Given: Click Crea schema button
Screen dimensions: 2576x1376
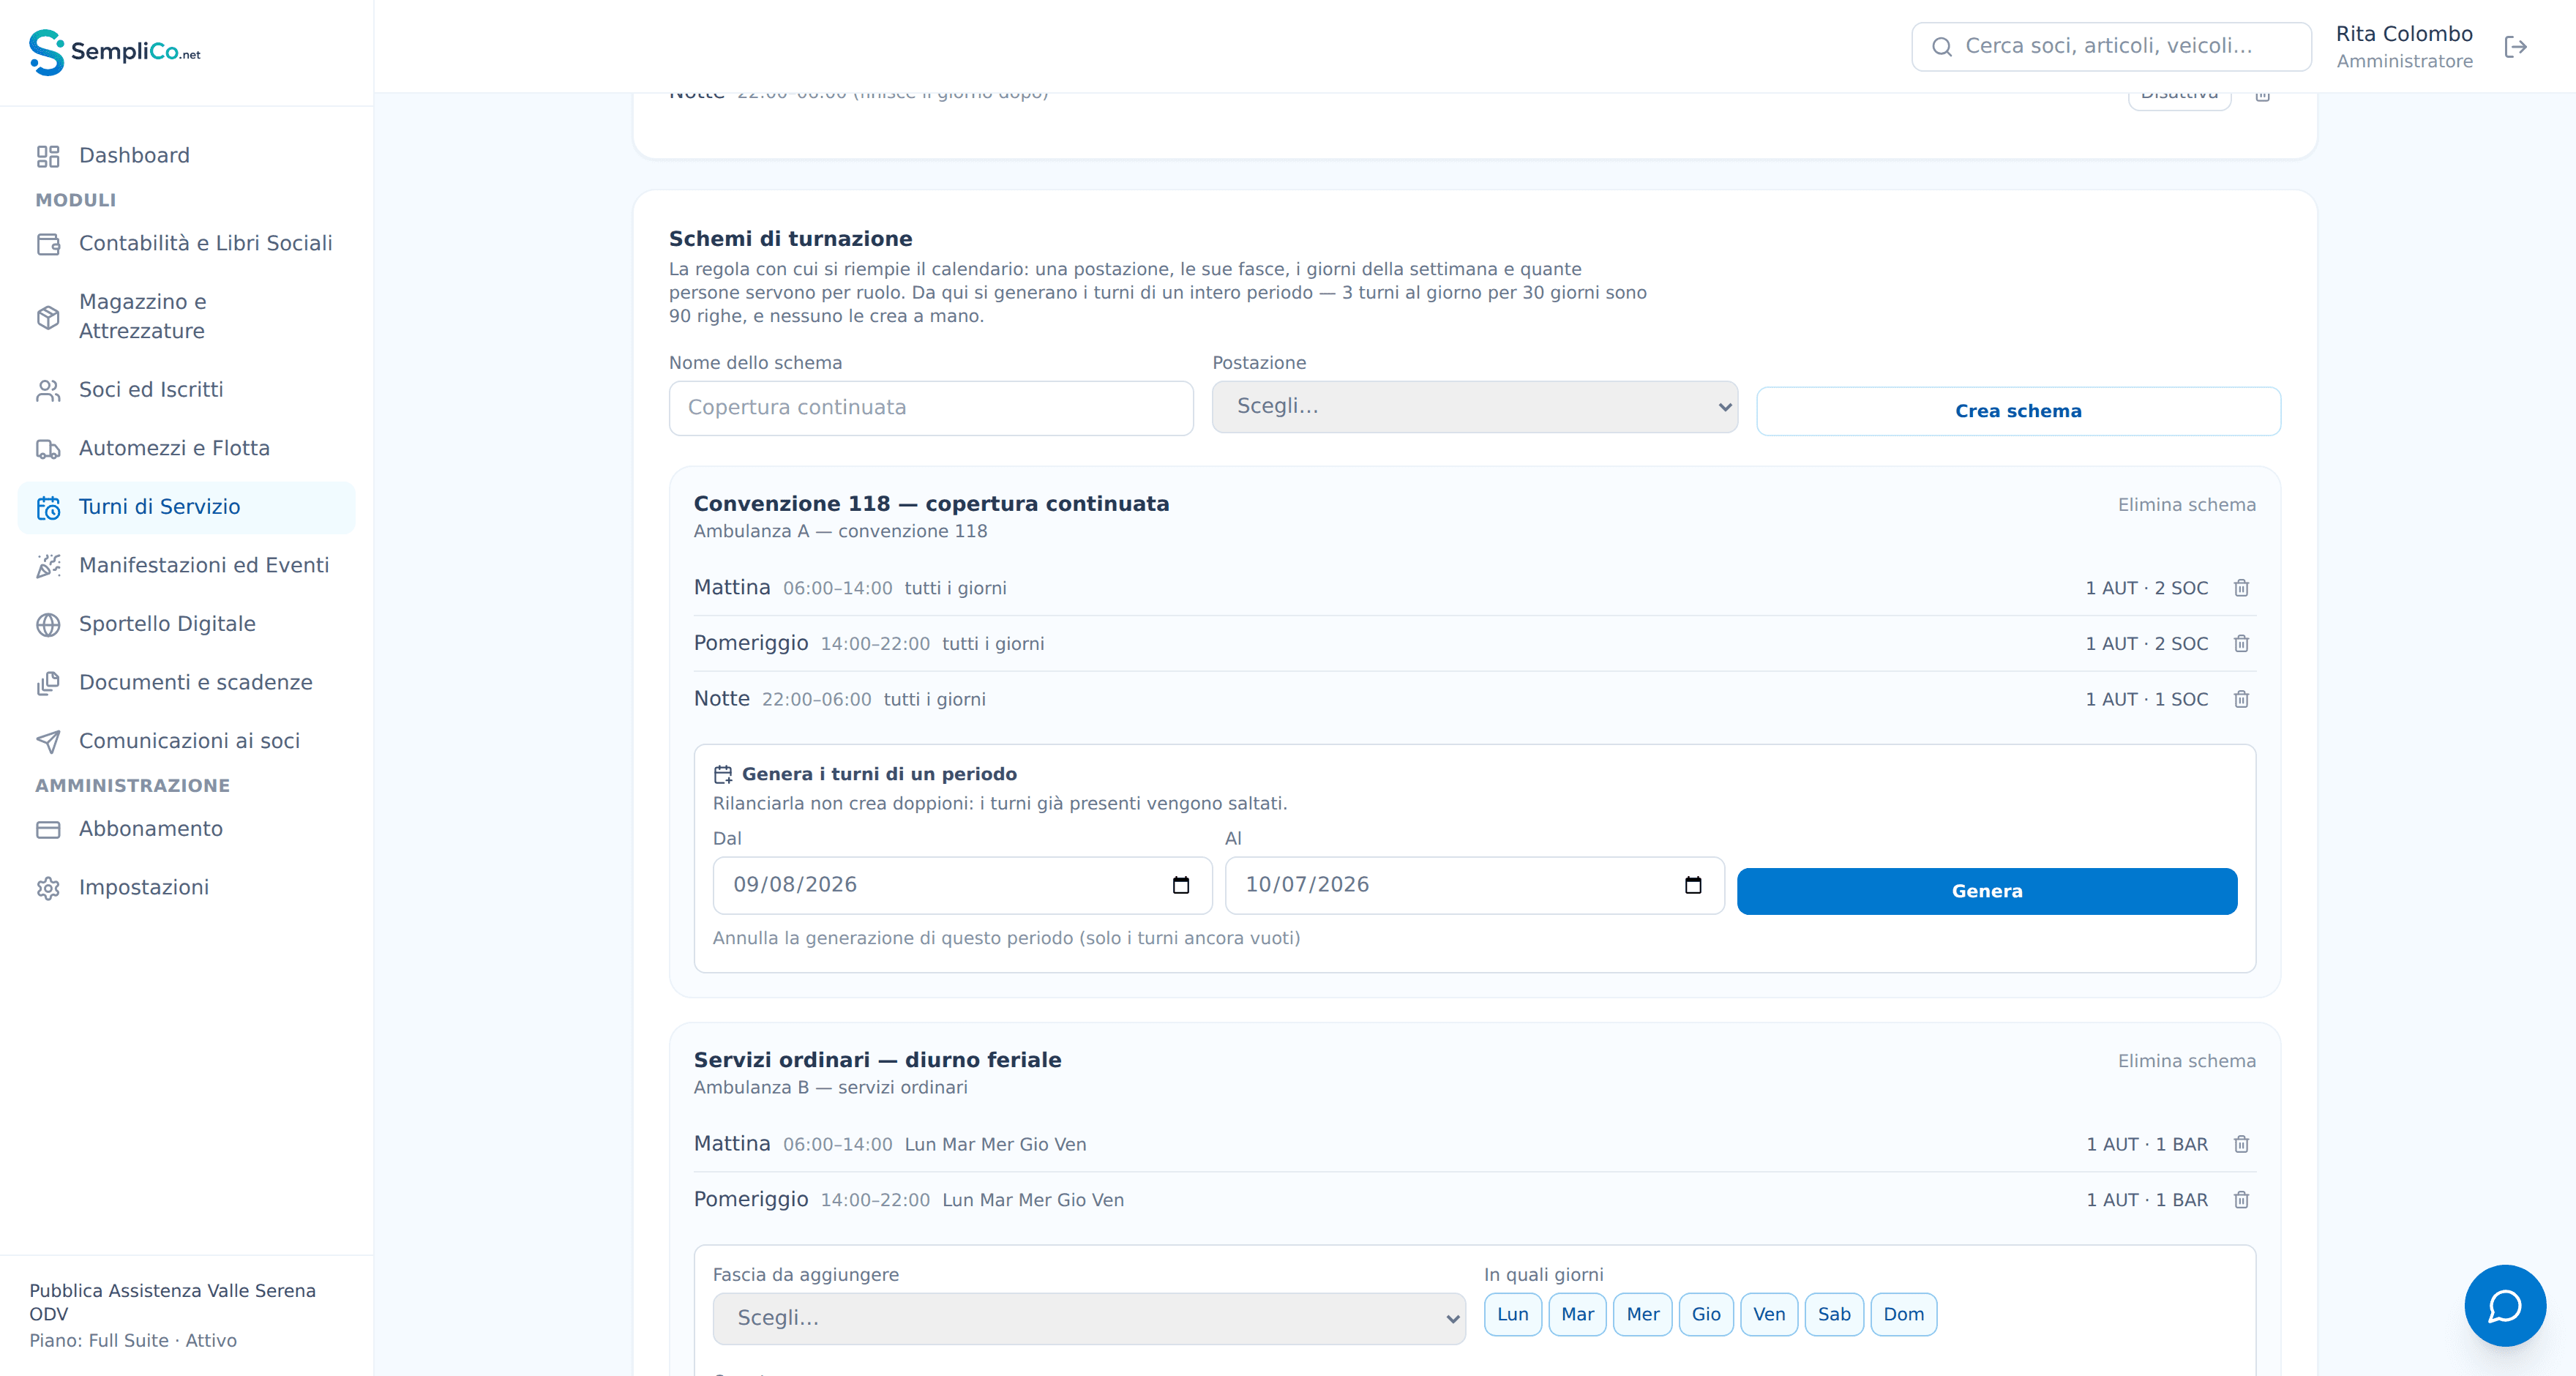Looking at the screenshot, I should 2018,411.
